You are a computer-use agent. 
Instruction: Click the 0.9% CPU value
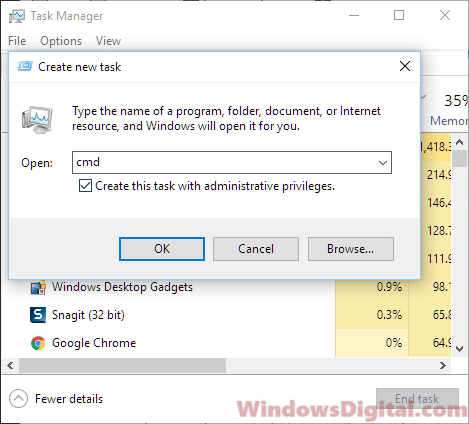389,287
